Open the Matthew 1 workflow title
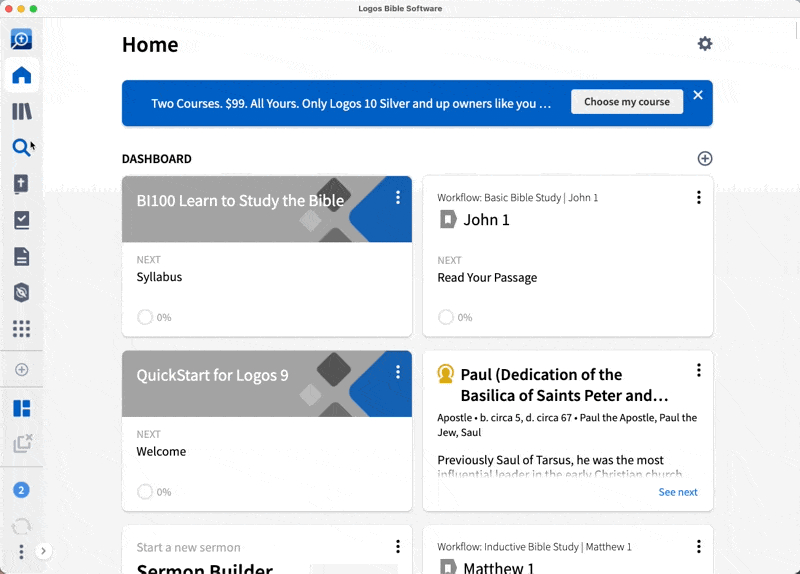The image size is (800, 574). (x=498, y=567)
